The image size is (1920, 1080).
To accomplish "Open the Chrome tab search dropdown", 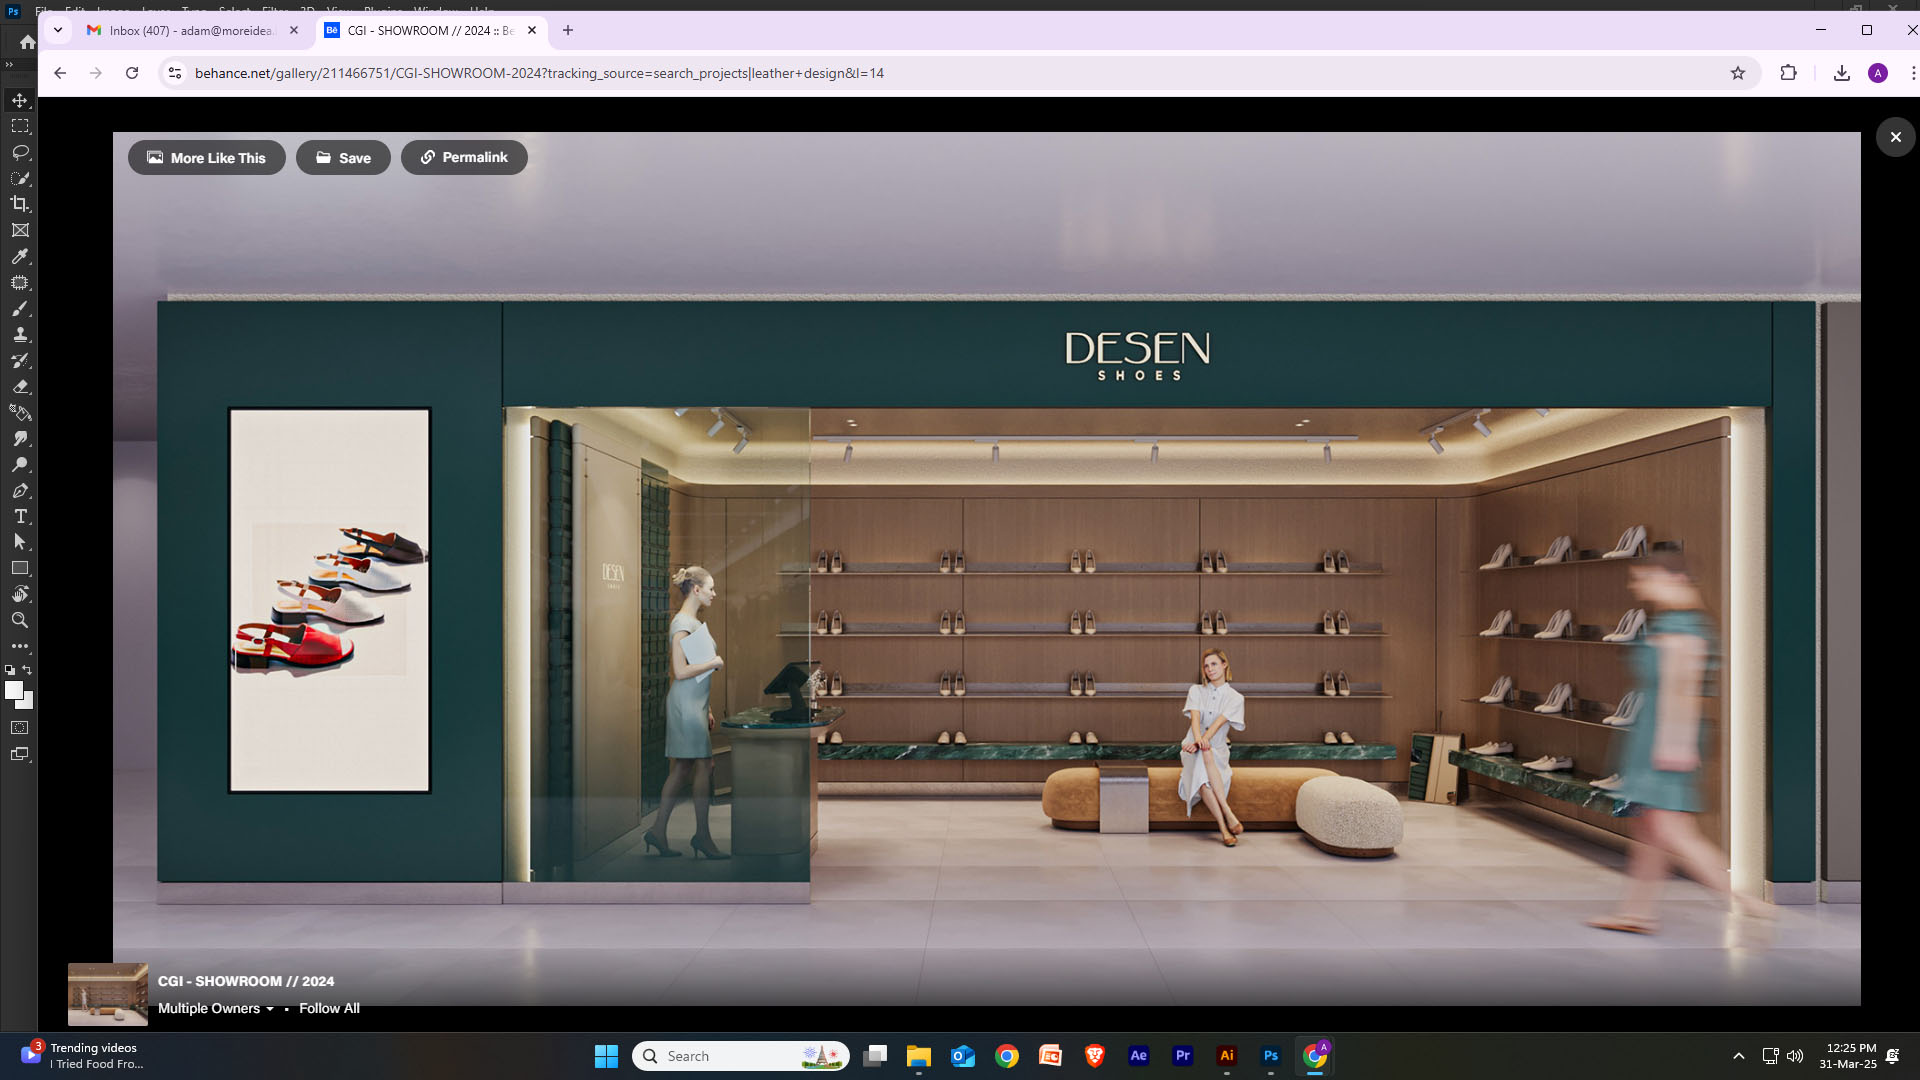I will [58, 30].
